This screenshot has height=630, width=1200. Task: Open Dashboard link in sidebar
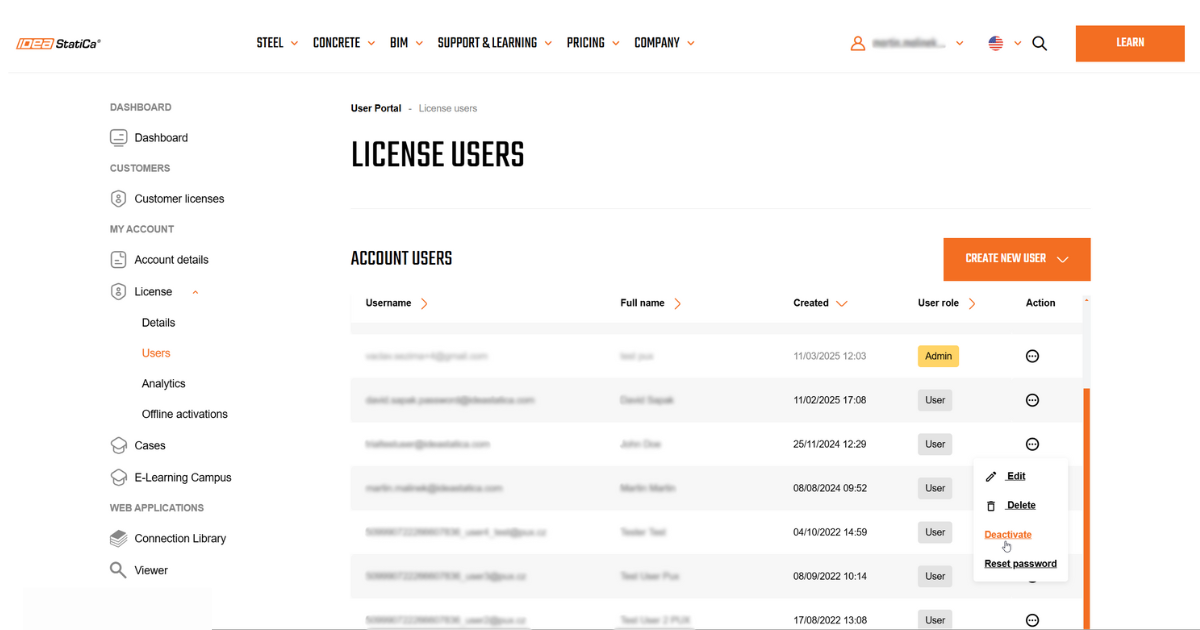(x=161, y=138)
